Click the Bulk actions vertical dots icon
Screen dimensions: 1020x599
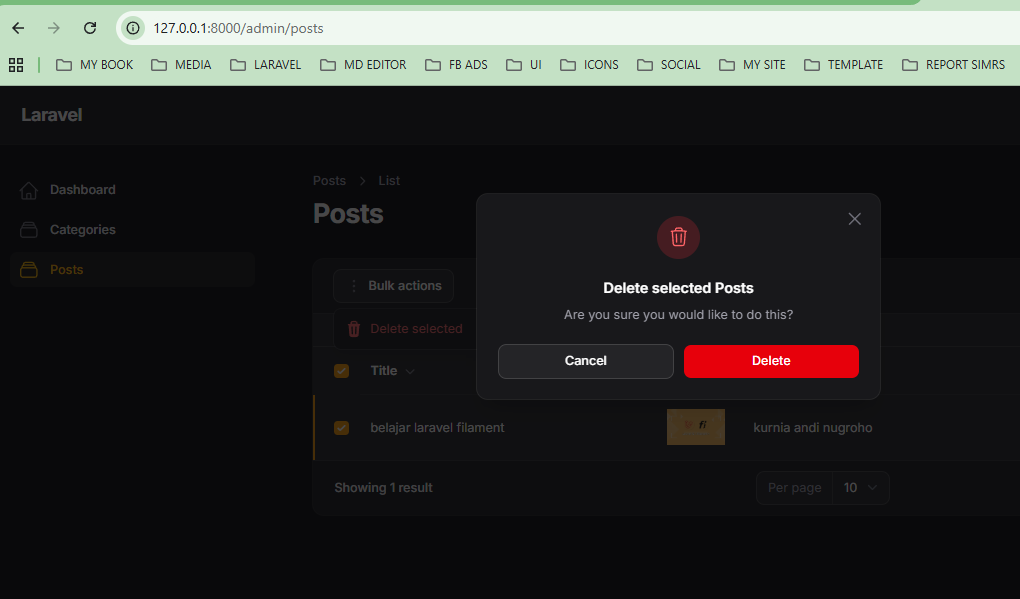point(352,286)
